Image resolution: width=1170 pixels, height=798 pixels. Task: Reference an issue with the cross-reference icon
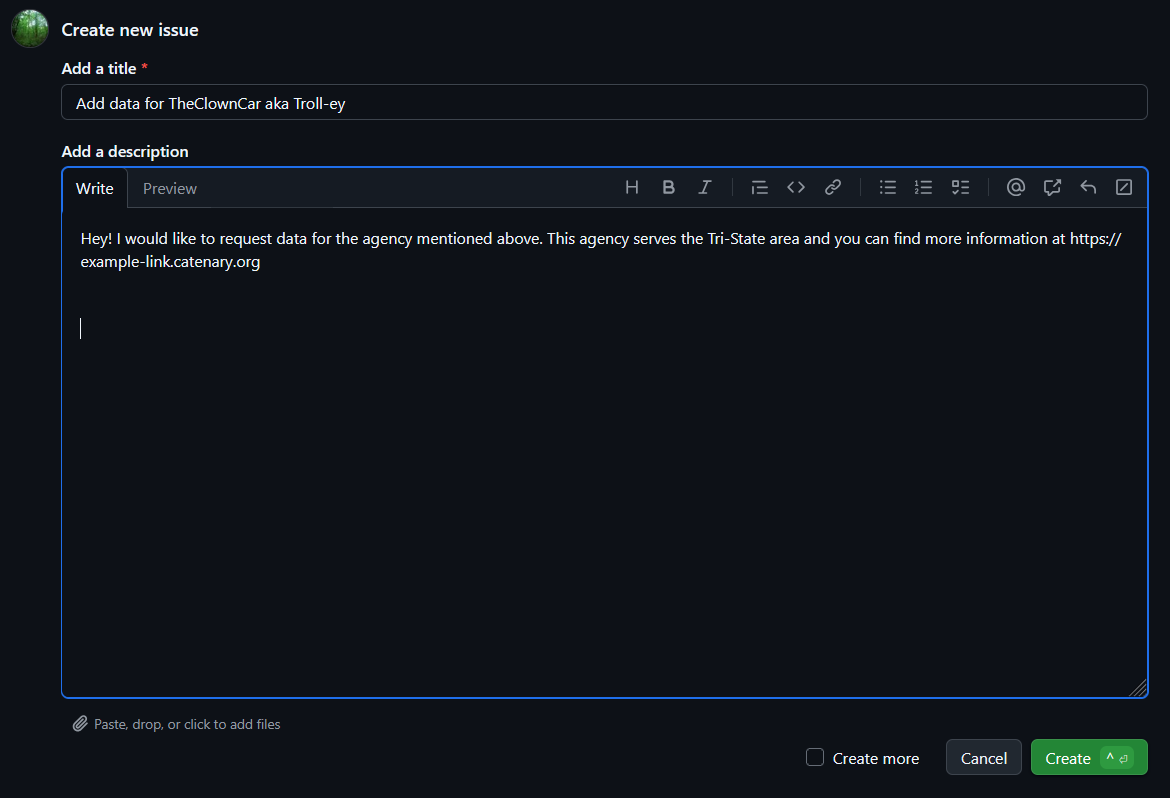1051,187
